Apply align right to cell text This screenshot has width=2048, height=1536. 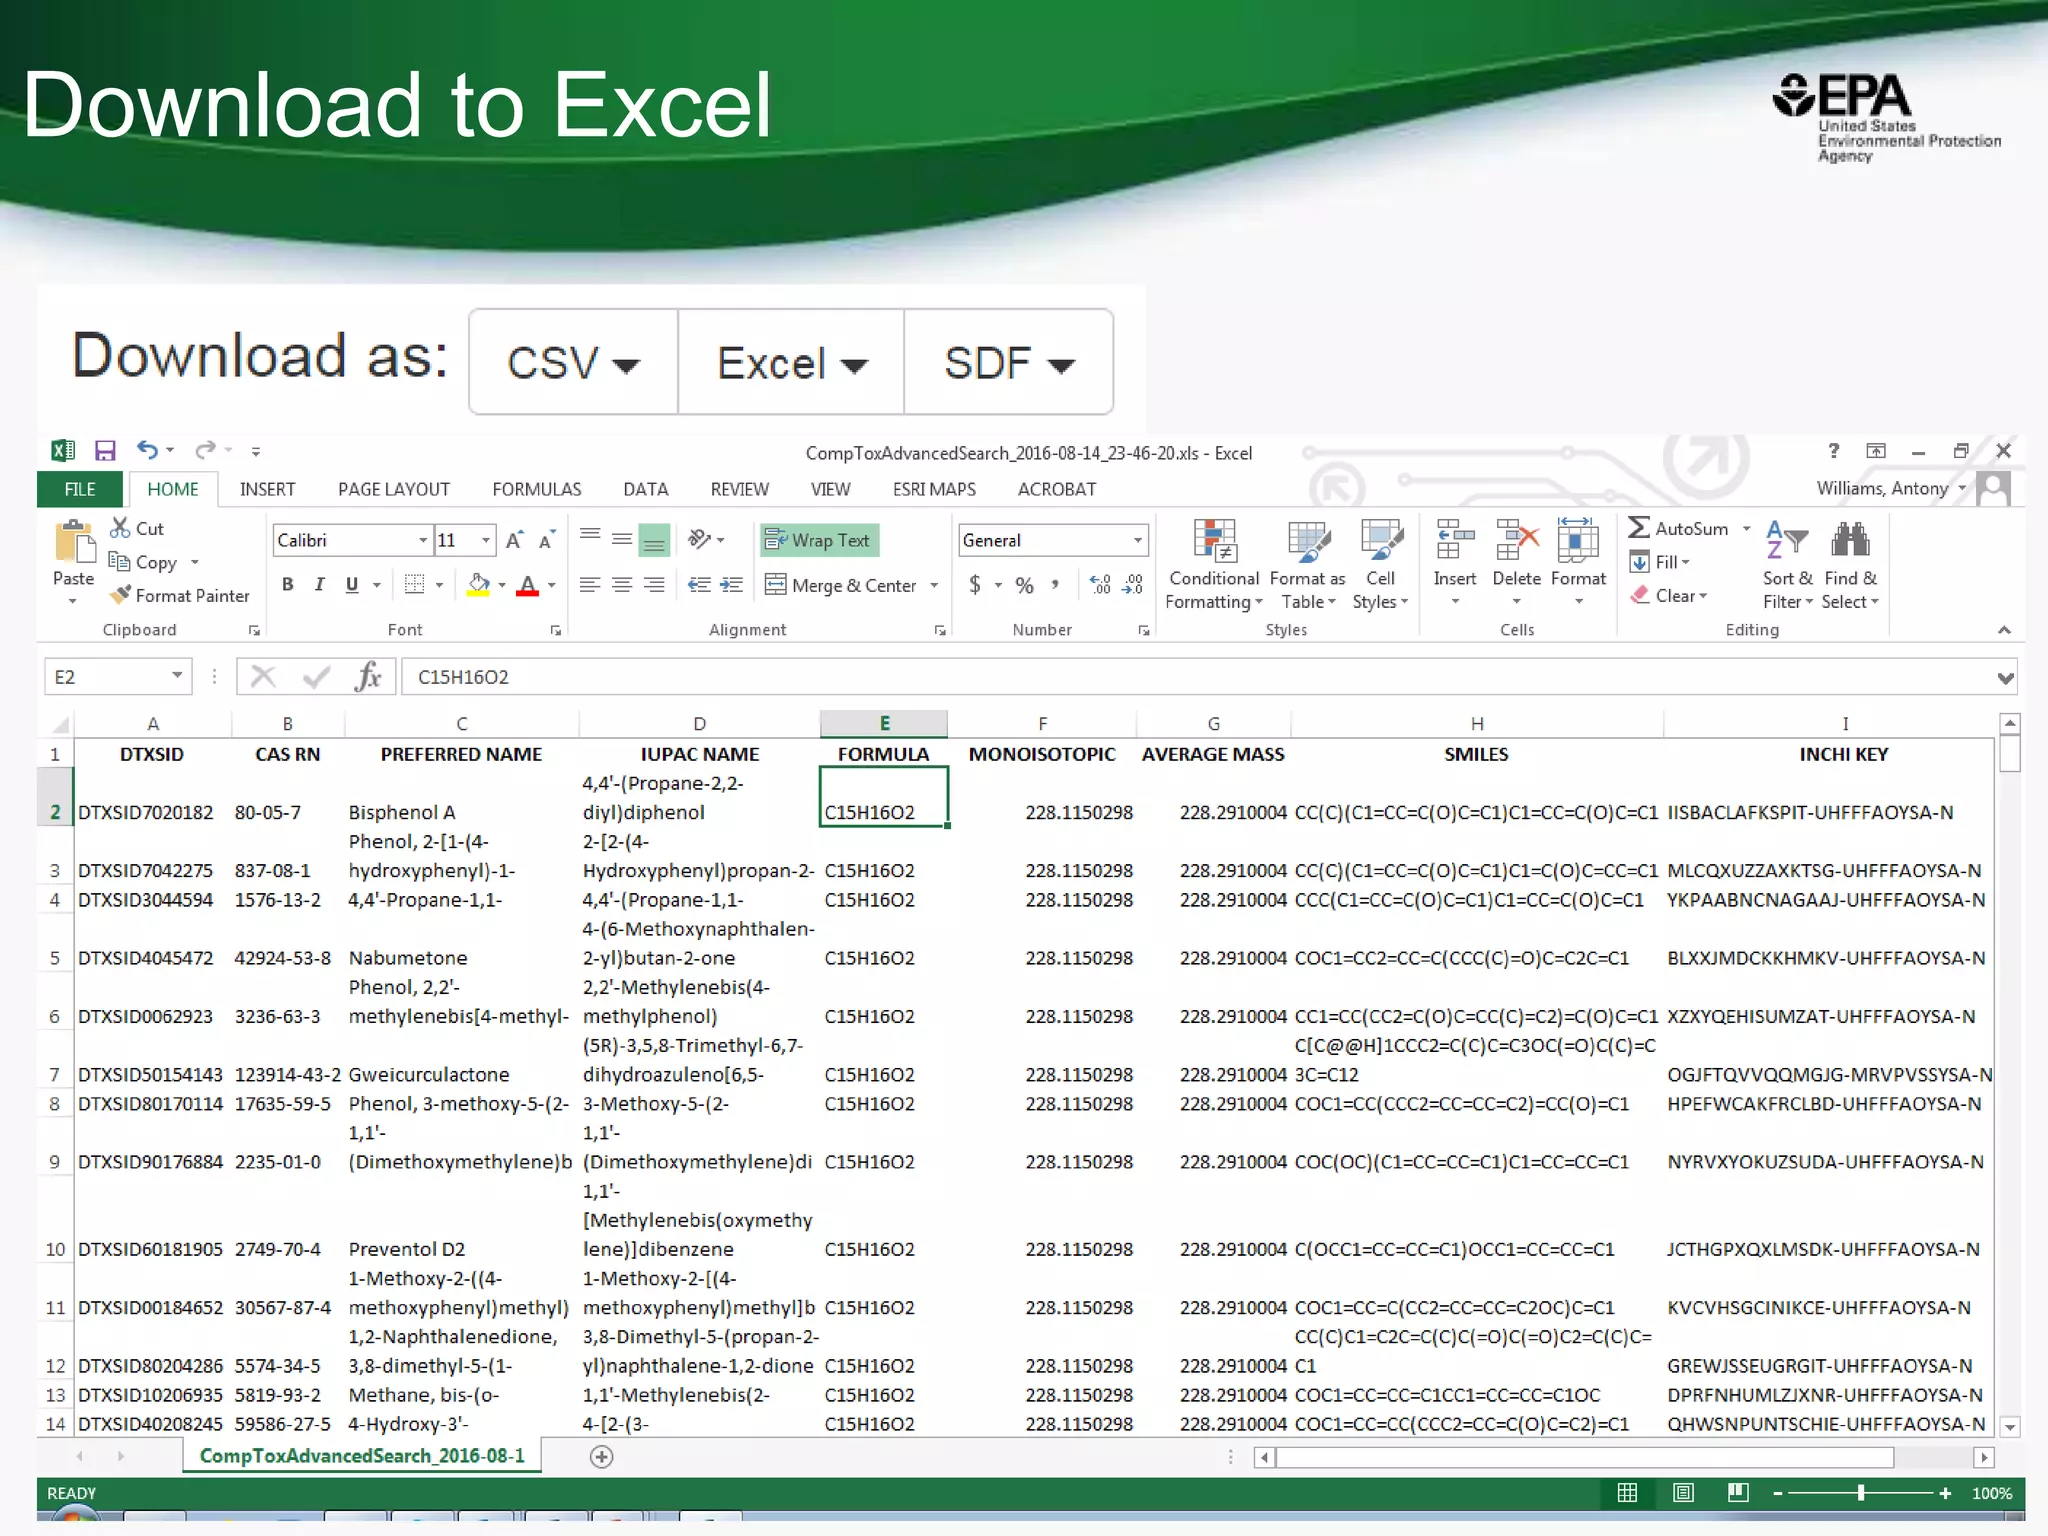tap(654, 585)
